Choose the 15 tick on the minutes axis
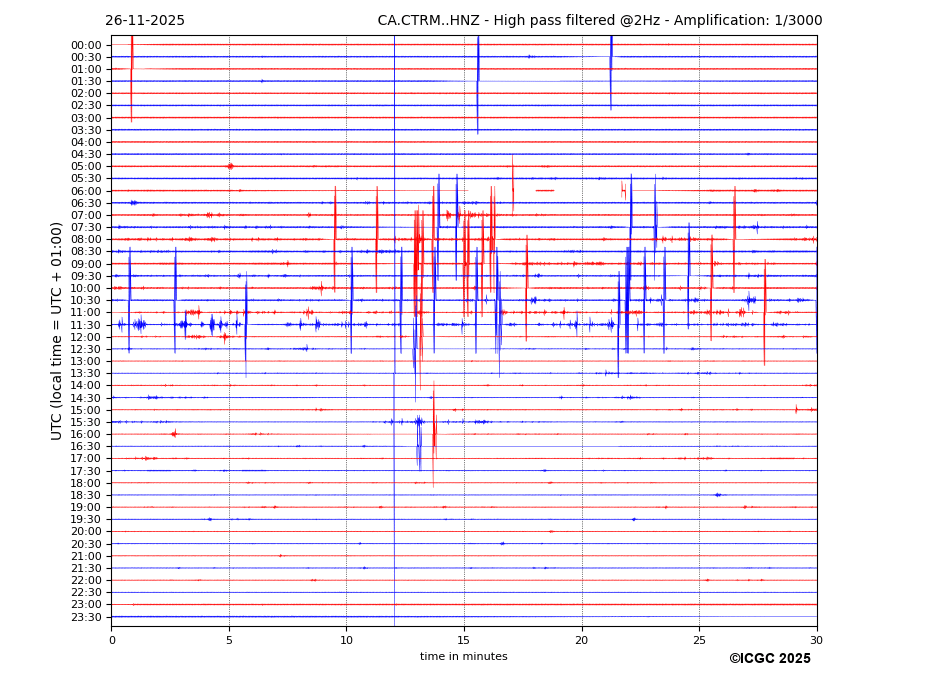This screenshot has height=696, width=927. coord(464,640)
